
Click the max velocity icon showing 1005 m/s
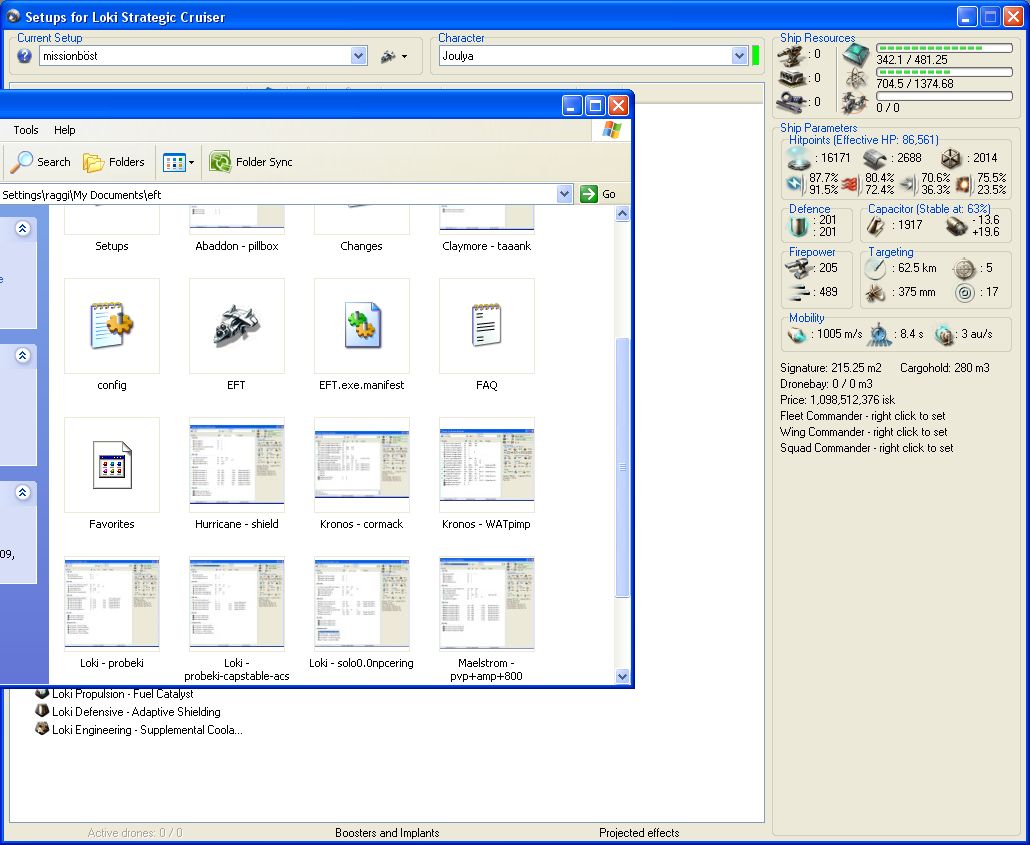point(797,334)
